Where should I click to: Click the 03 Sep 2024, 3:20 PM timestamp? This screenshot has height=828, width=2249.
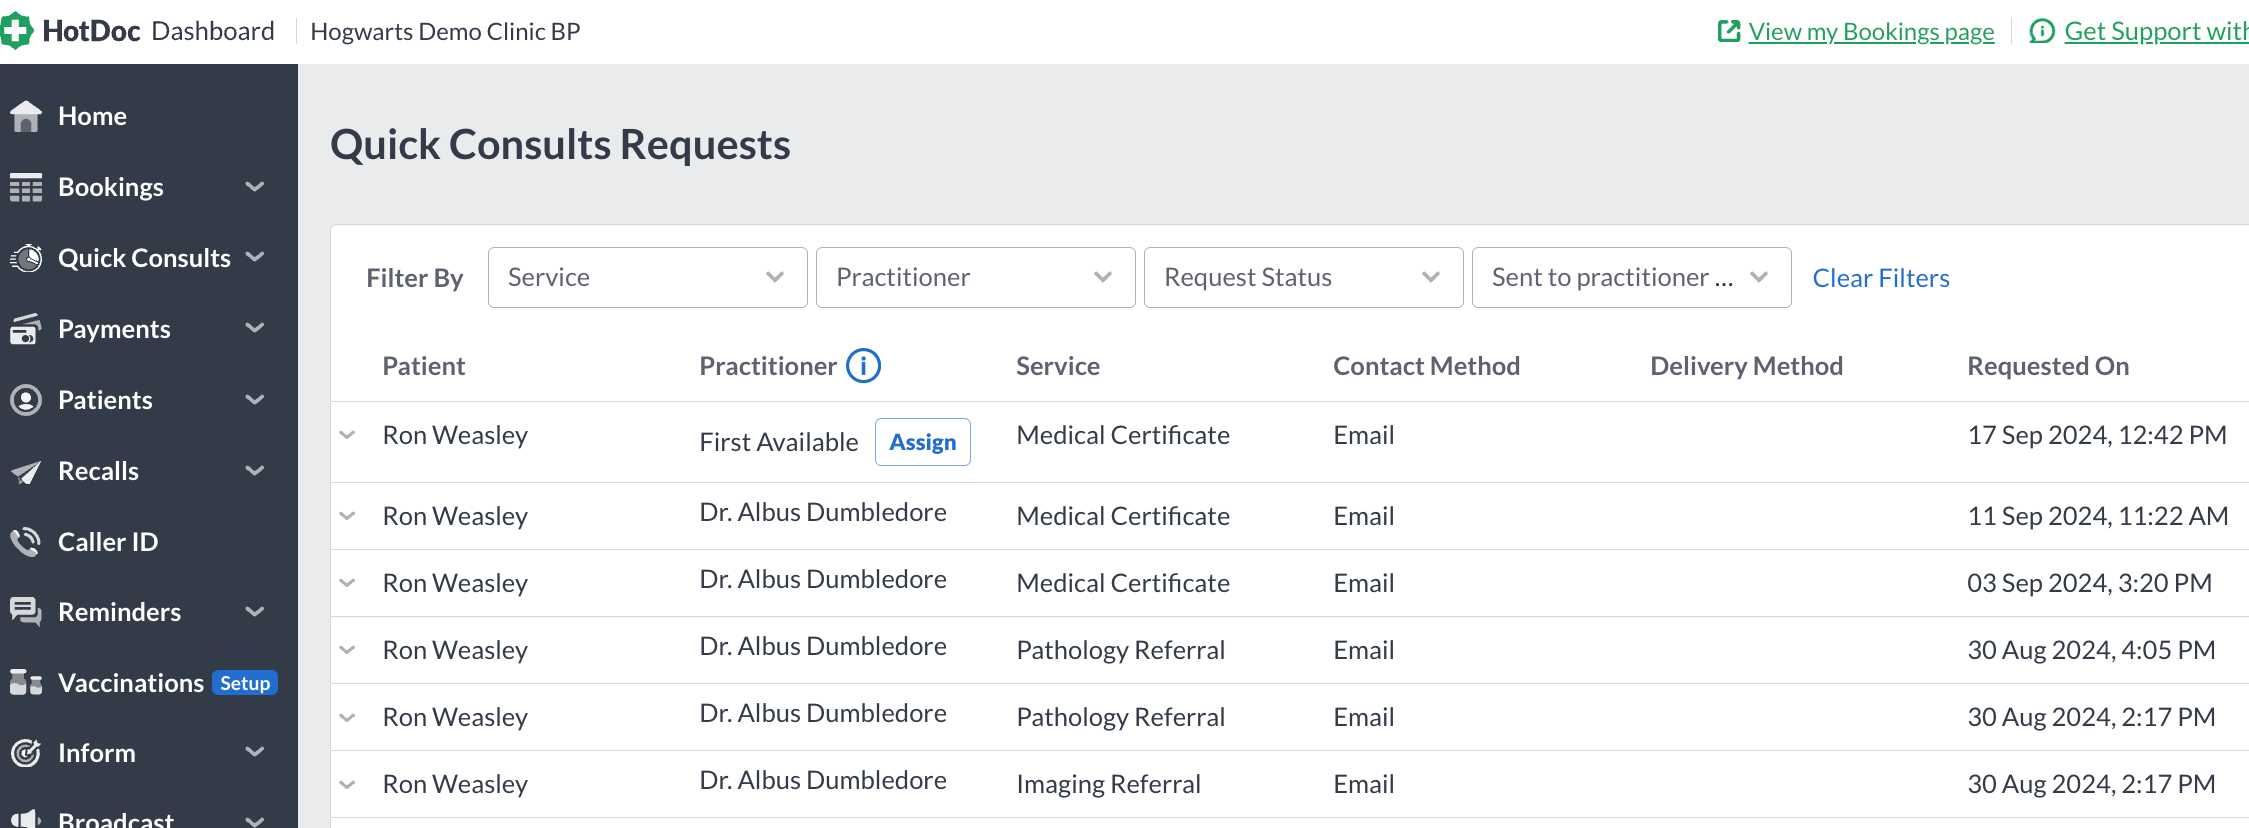(x=2089, y=583)
